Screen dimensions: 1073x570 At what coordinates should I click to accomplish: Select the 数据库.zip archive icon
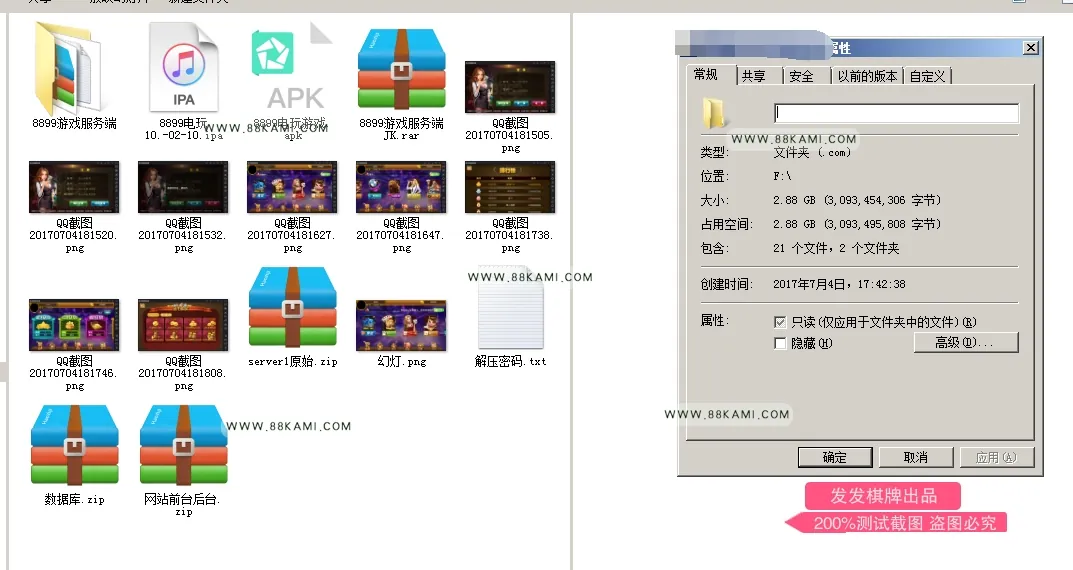tap(75, 445)
